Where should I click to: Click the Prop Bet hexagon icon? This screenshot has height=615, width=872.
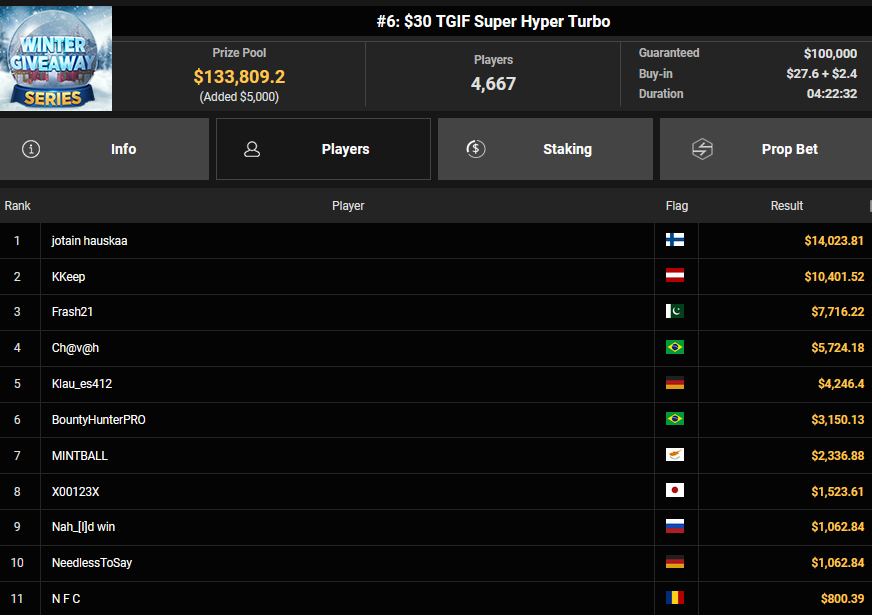tap(702, 149)
